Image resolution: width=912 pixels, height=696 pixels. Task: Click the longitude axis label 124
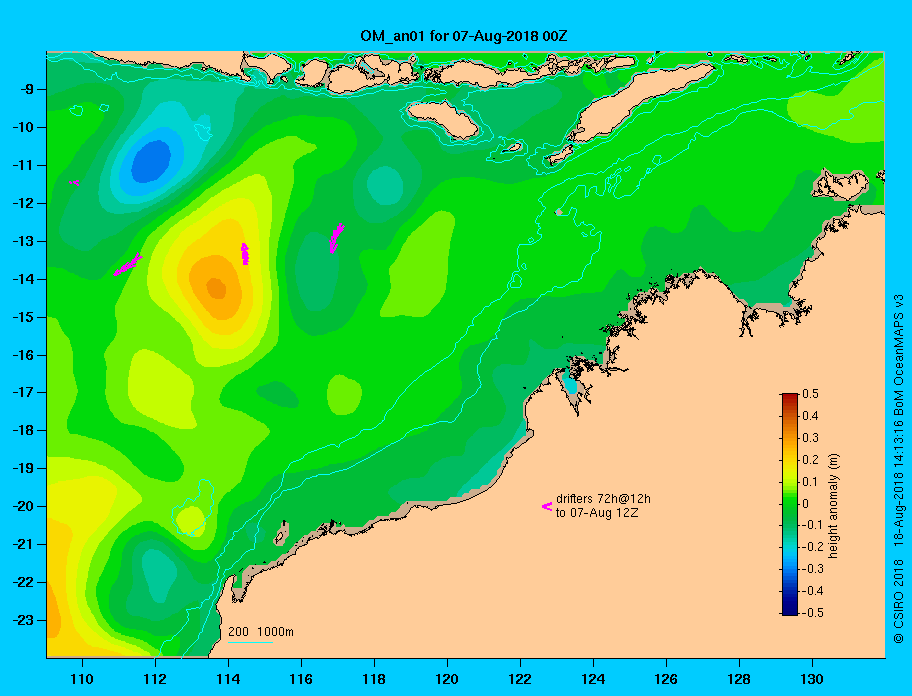pos(593,679)
